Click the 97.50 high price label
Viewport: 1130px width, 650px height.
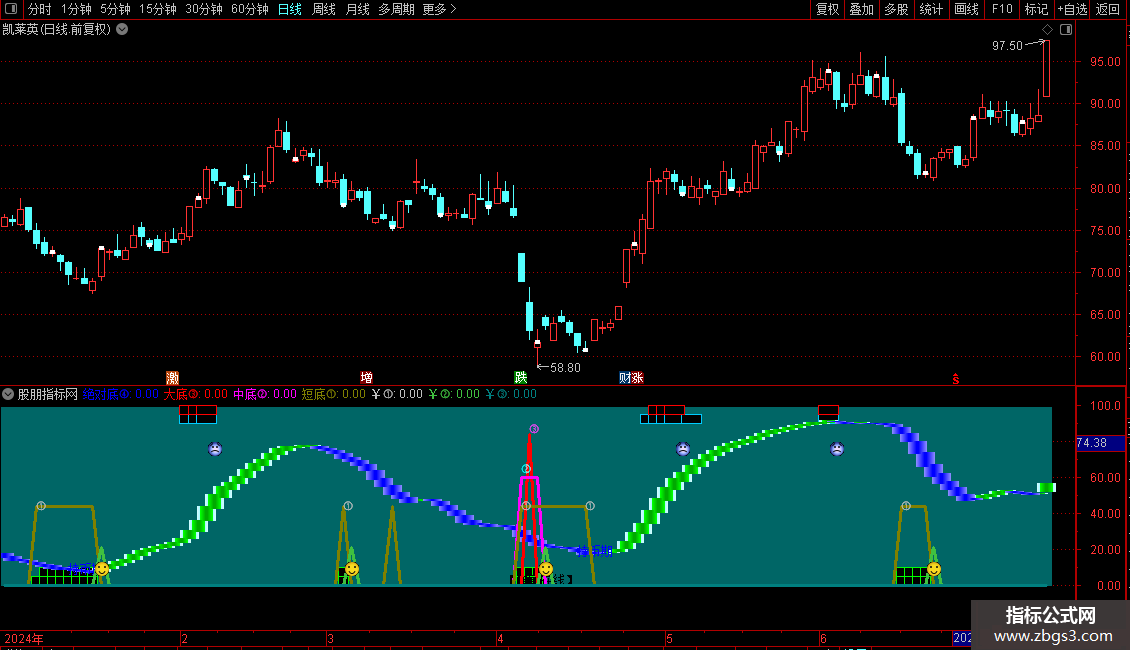point(1007,45)
